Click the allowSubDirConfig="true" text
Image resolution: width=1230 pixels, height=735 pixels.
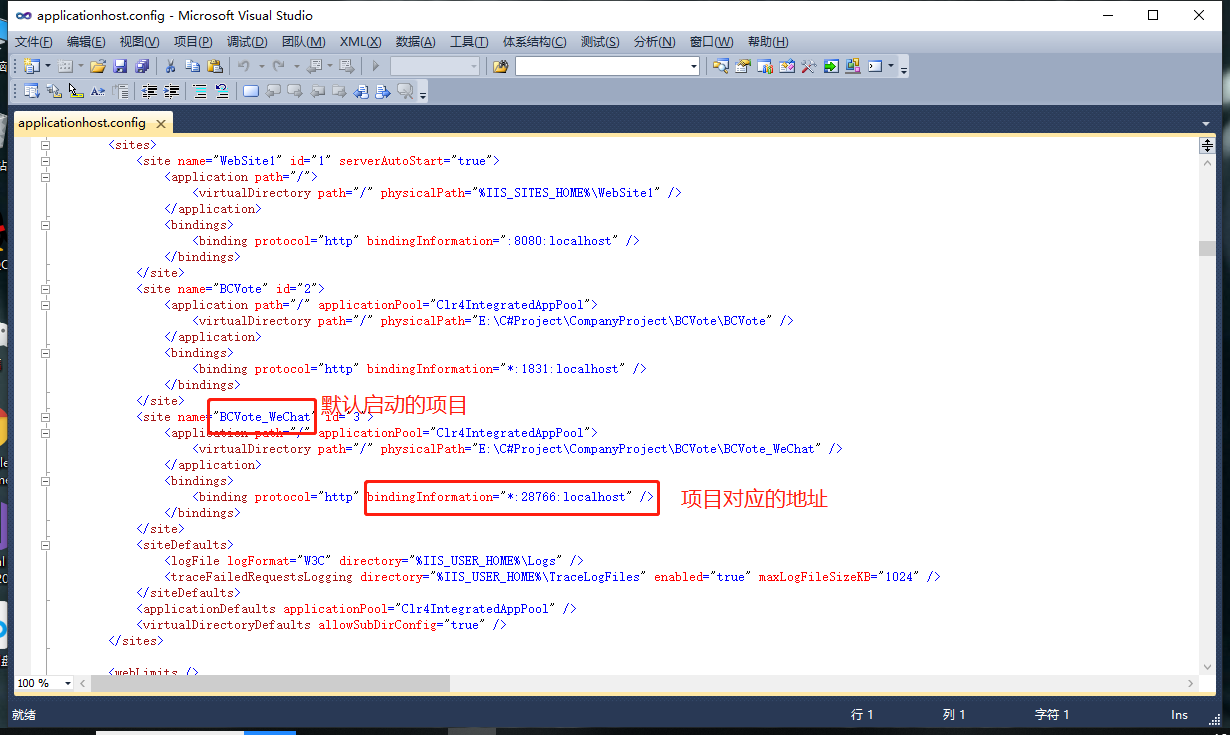[402, 625]
